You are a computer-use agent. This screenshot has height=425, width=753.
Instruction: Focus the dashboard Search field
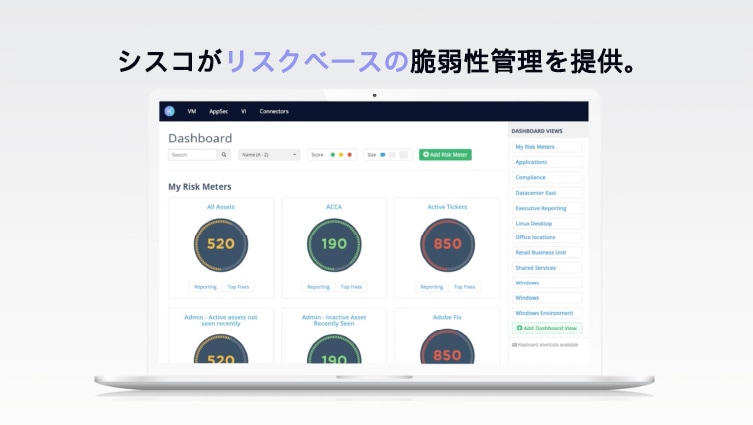(x=193, y=155)
